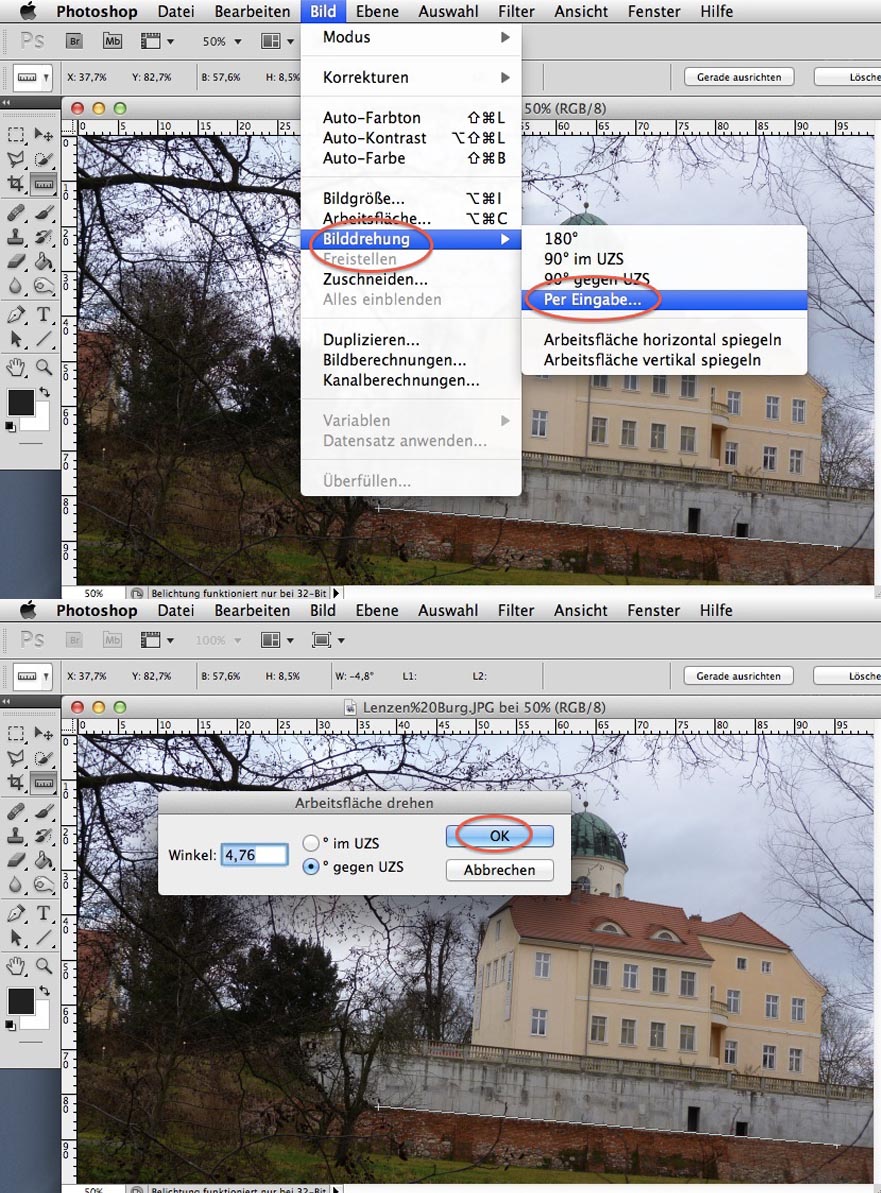Click the Winkel angle input field
This screenshot has width=881, height=1193.
pos(255,855)
